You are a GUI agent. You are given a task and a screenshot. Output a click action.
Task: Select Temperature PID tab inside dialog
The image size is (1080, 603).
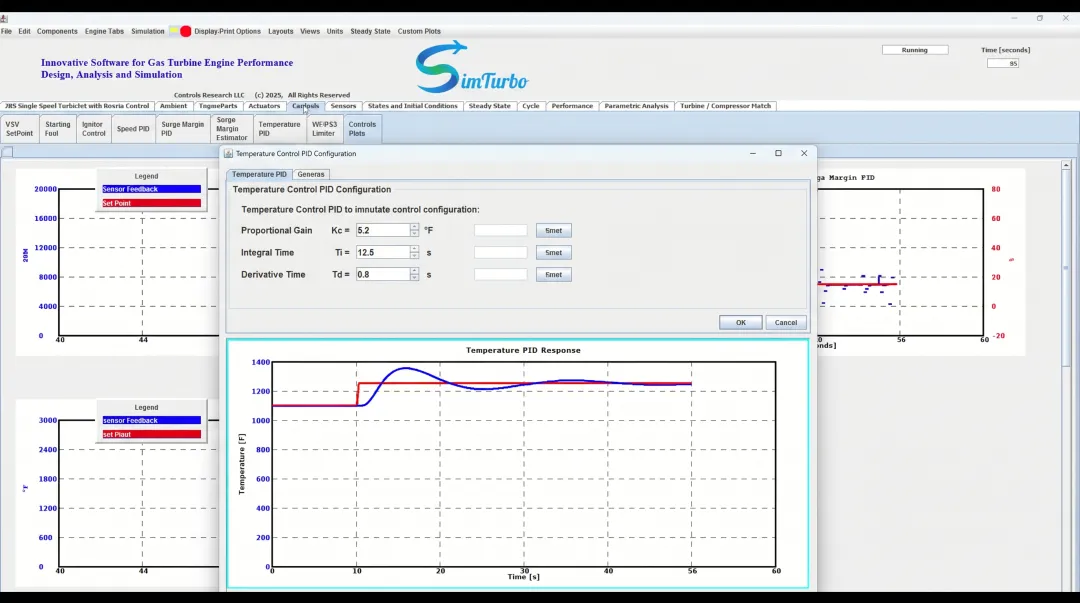pos(259,174)
